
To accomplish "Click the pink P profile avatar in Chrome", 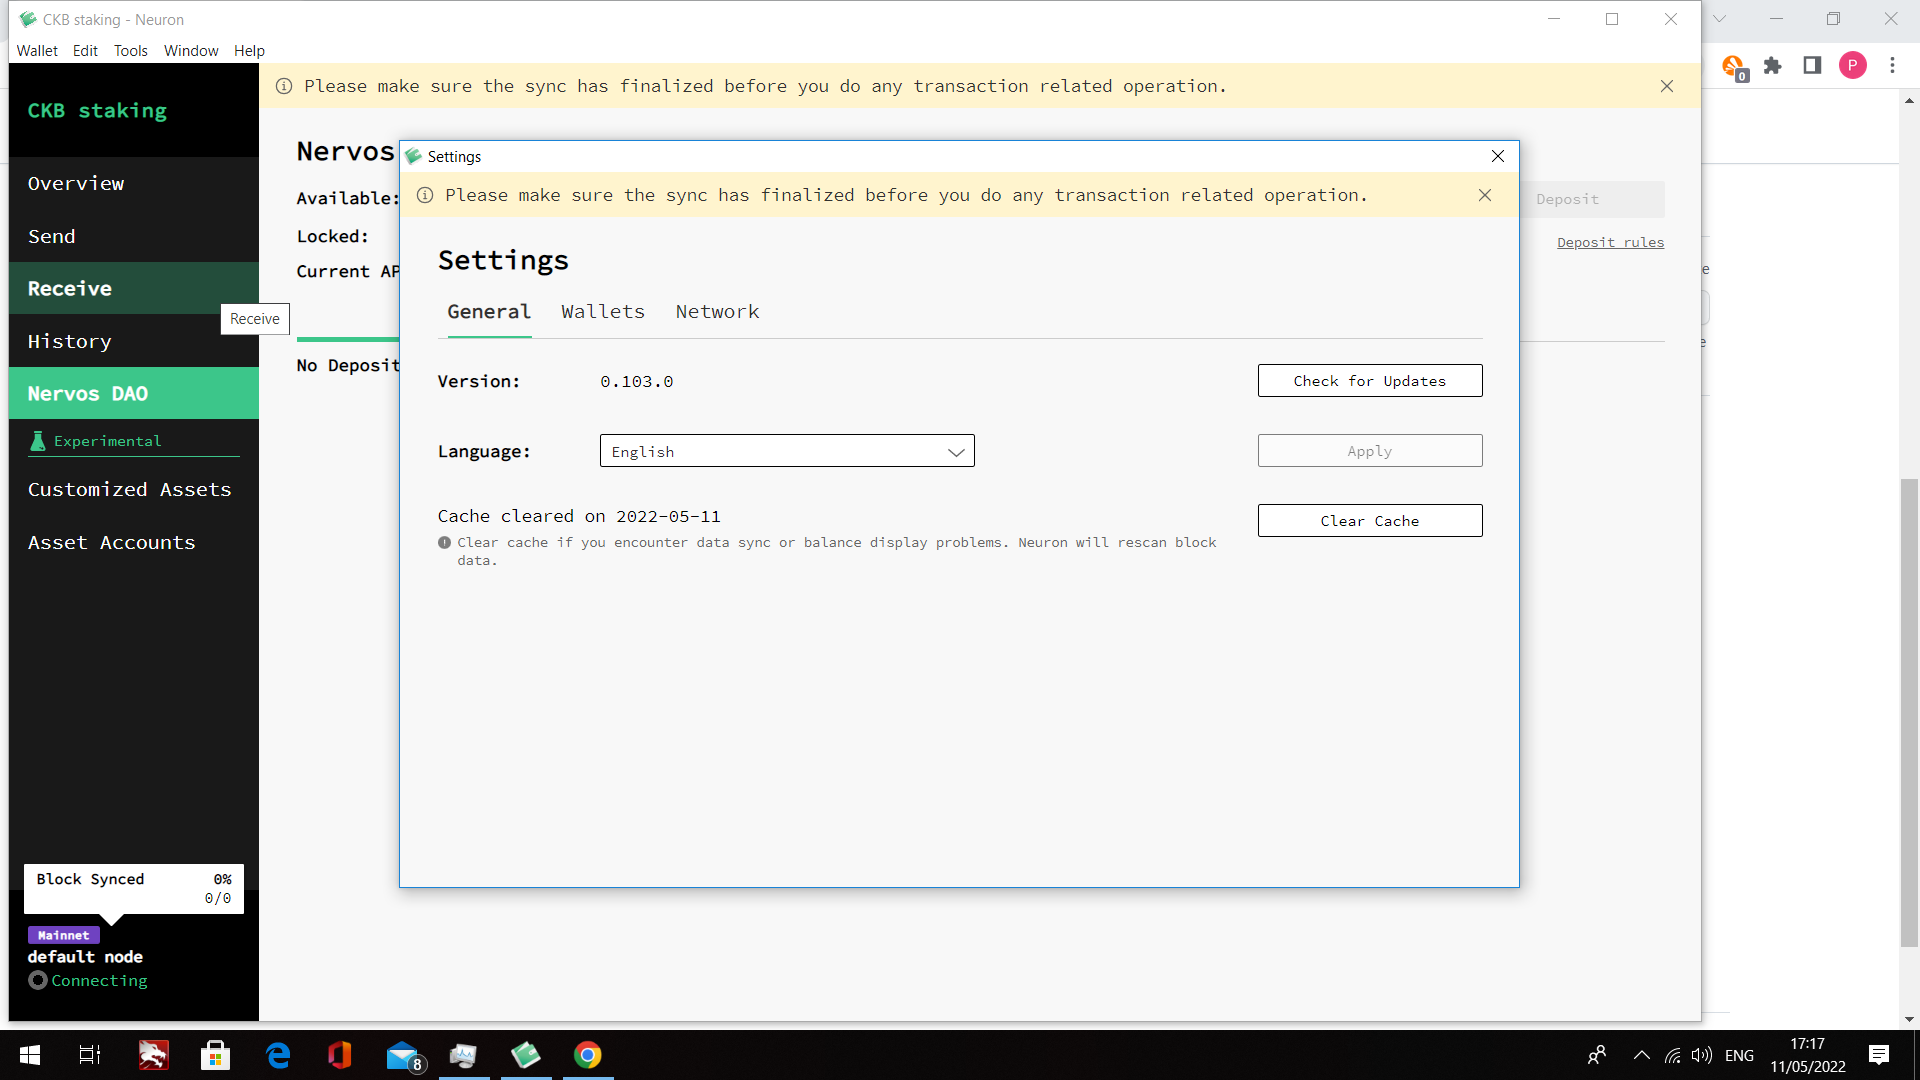I will click(x=1854, y=65).
